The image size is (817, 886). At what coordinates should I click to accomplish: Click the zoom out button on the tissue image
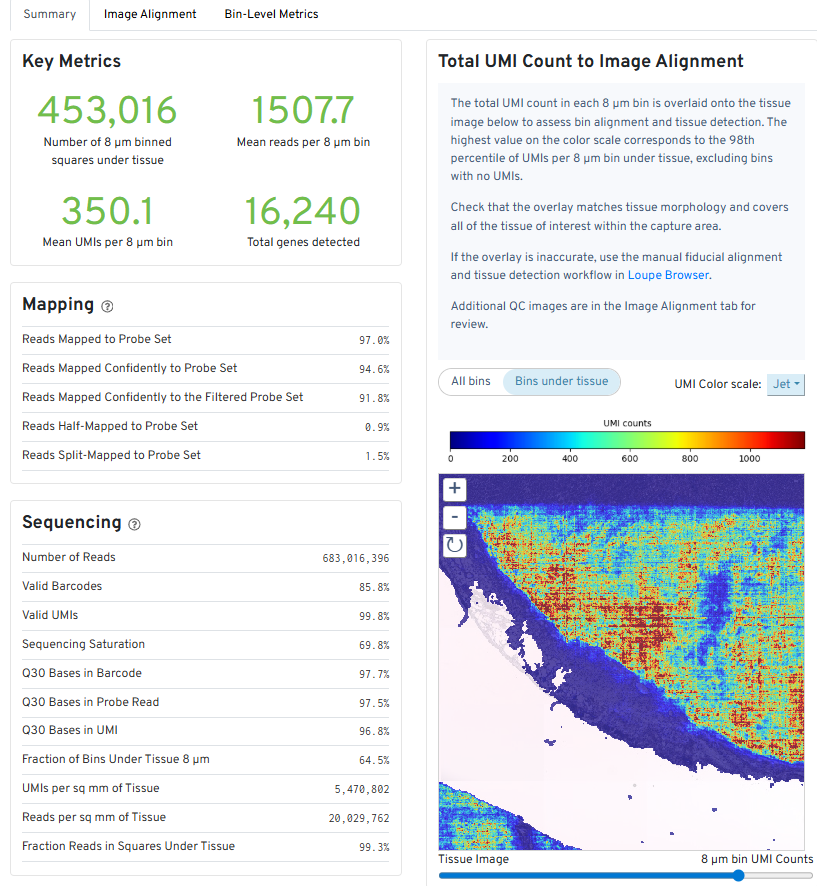click(454, 517)
